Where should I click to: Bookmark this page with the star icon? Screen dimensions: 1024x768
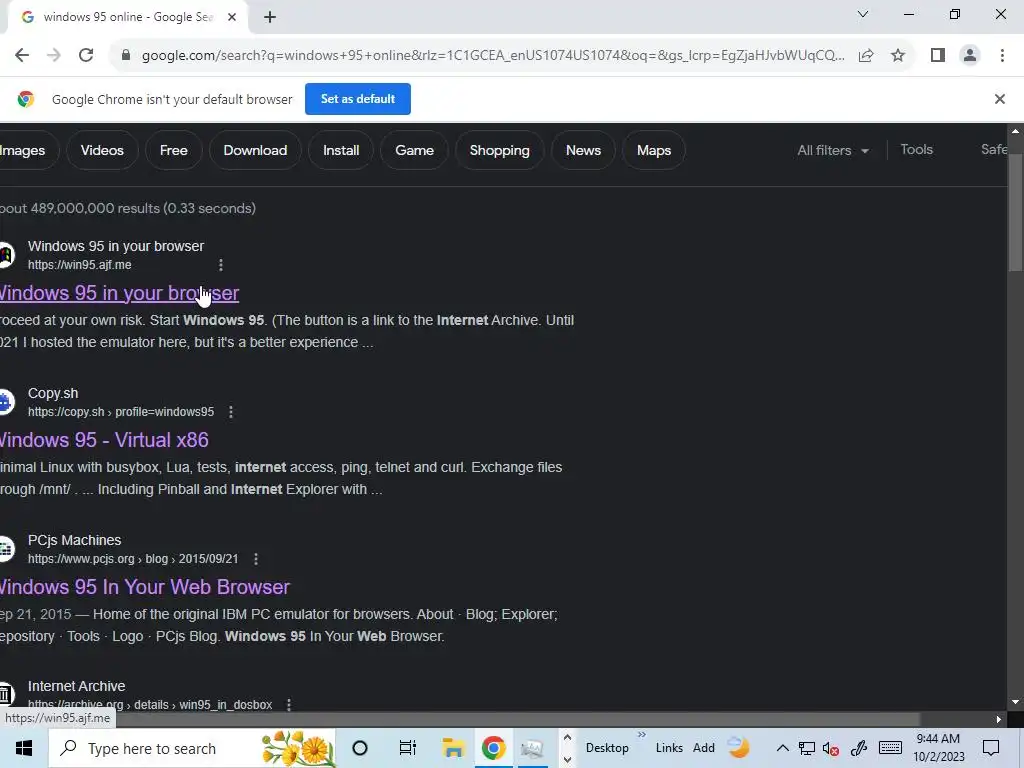coord(898,56)
